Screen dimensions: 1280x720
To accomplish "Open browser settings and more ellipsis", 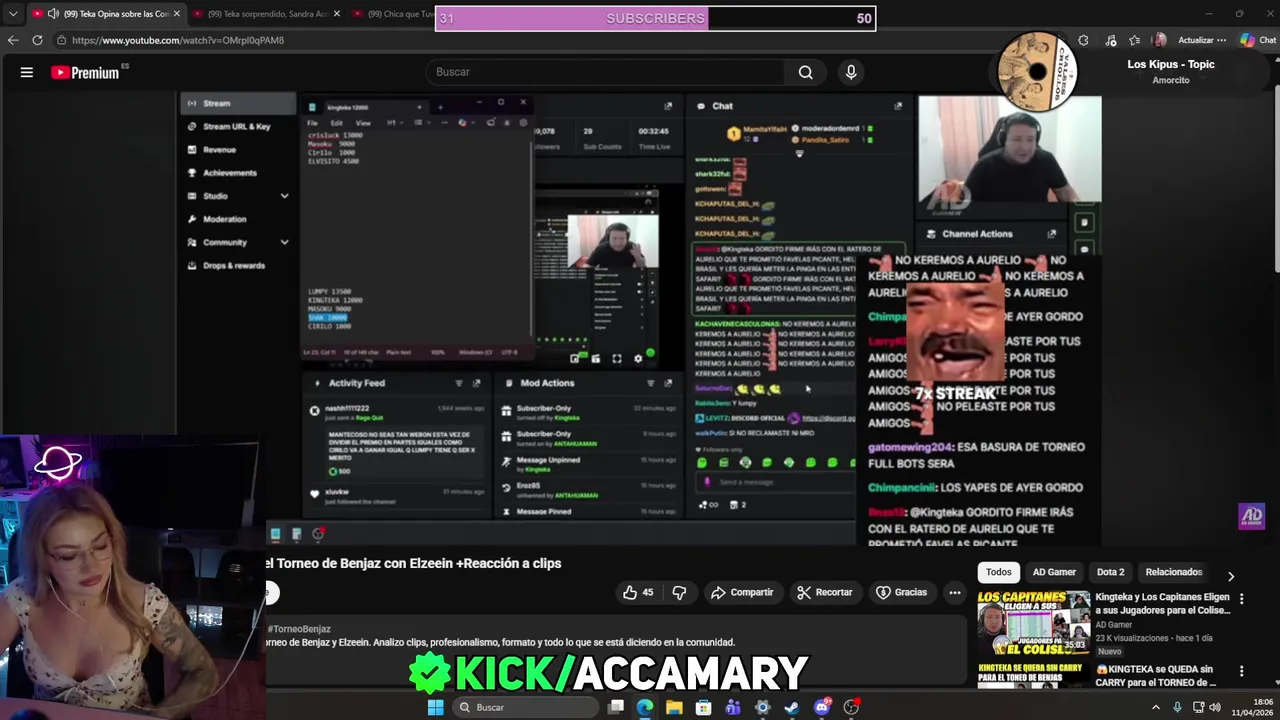I will click(1221, 40).
